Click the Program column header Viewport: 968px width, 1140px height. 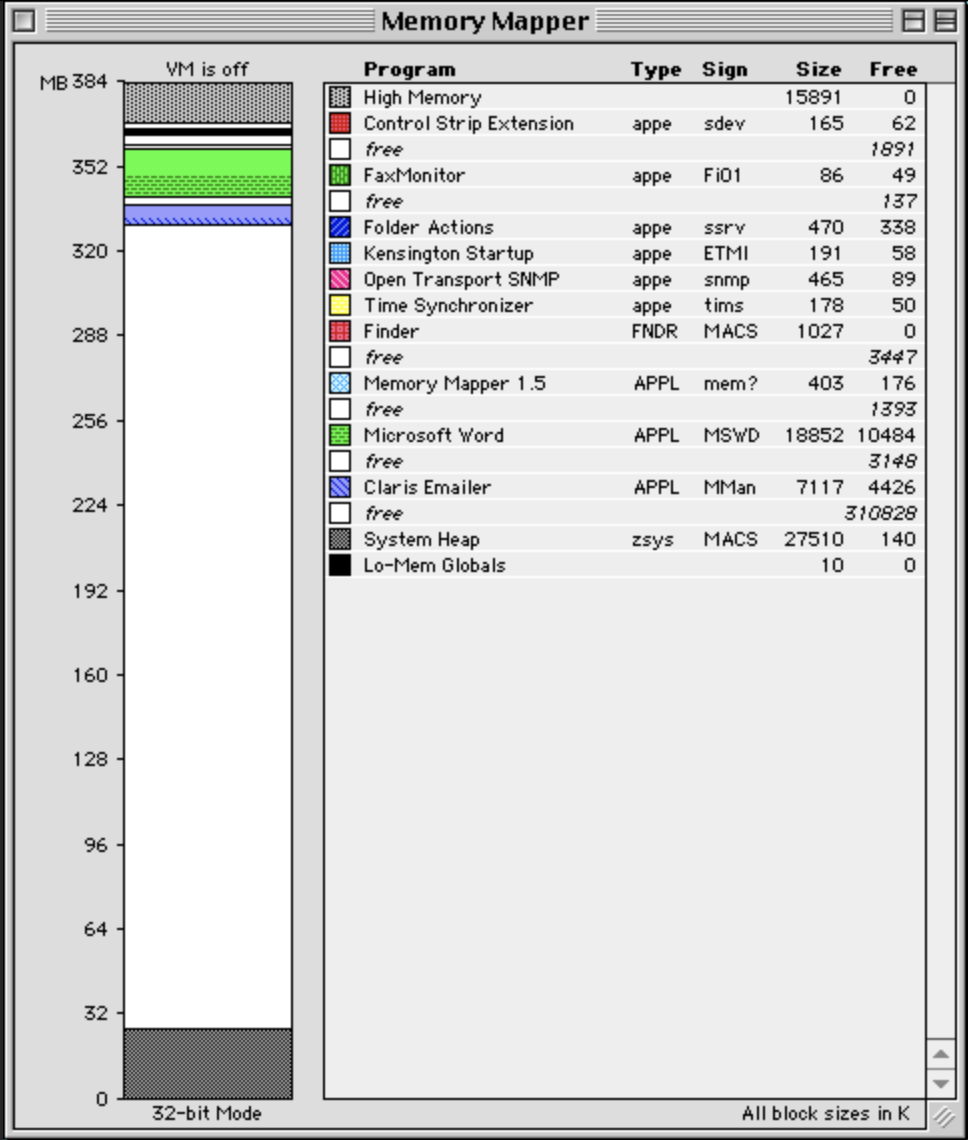(408, 70)
